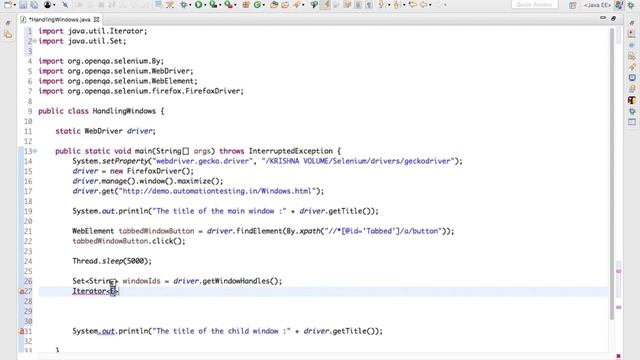Viewport: 640px width, 360px height.
Task: Select the HandlingWindows.java editor tab
Action: tap(60, 19)
